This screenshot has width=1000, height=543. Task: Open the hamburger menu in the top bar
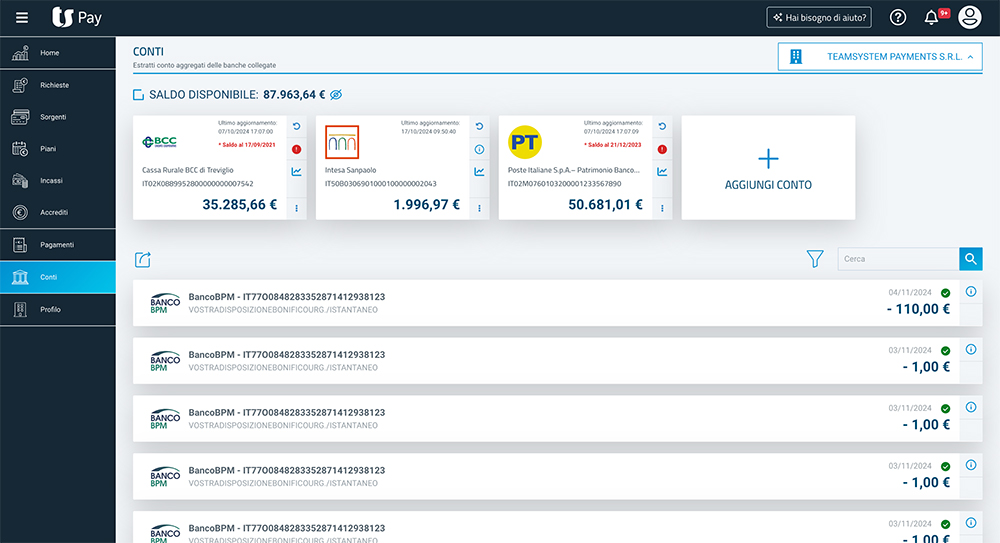pos(22,17)
